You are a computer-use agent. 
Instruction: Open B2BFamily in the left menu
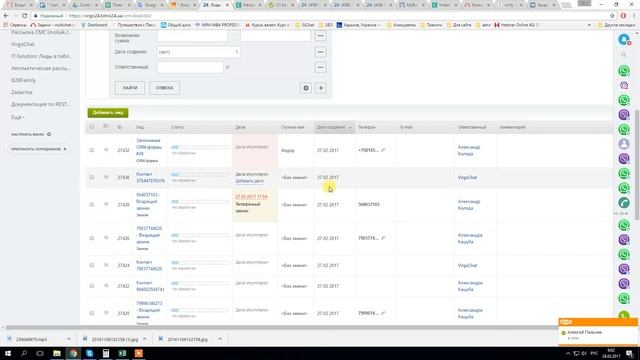pos(23,80)
